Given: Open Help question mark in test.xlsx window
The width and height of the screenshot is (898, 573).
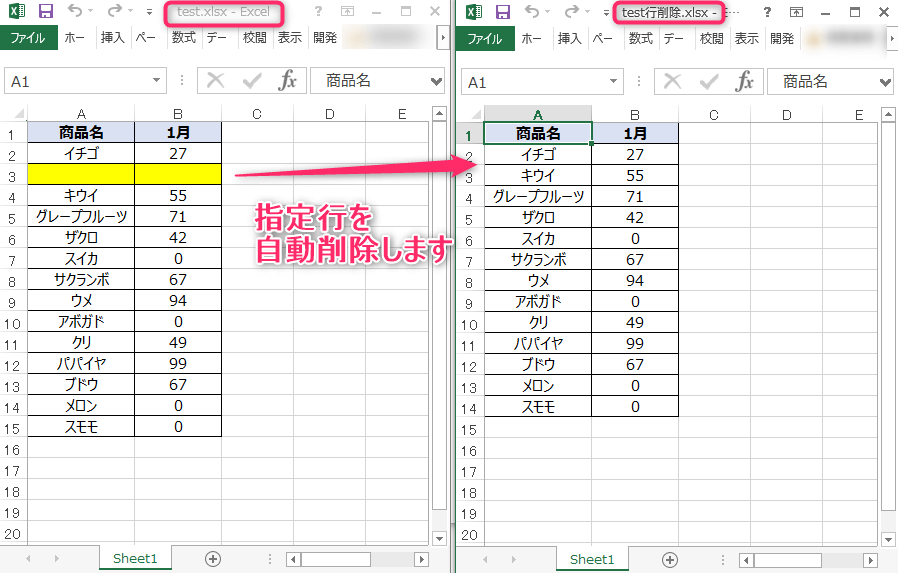Looking at the screenshot, I should click(318, 12).
